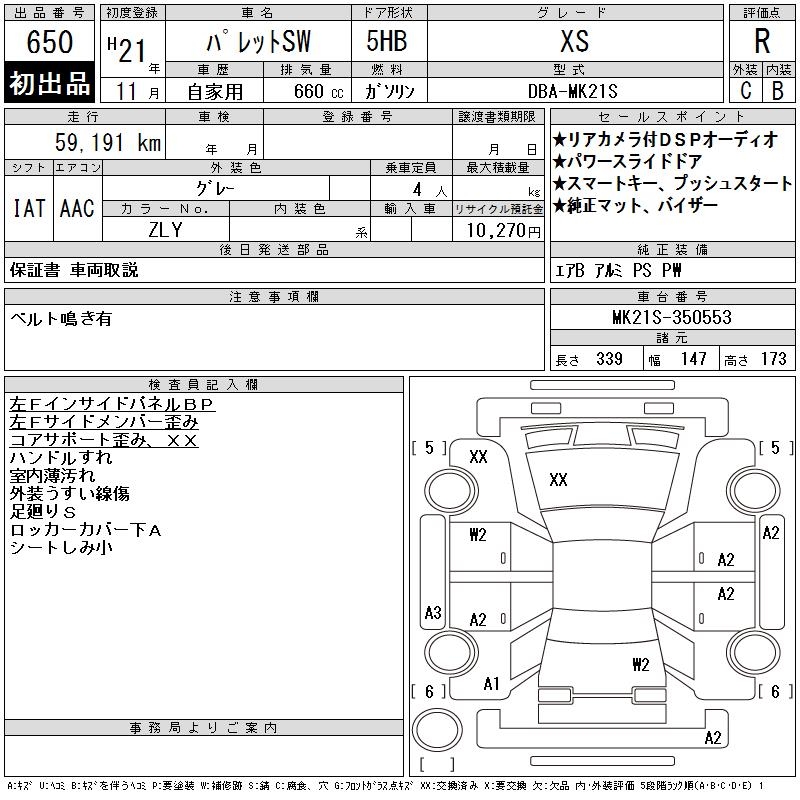Viewport: 800px width, 800px height.
Task: Click A1 mark on left rear quarter
Action: click(x=491, y=684)
